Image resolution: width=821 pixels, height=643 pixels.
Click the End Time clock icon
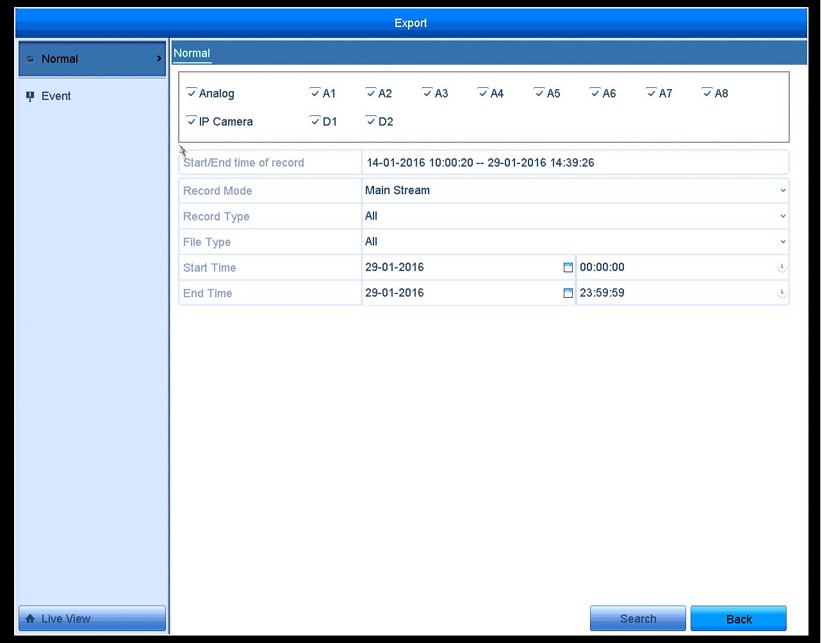click(x=782, y=293)
